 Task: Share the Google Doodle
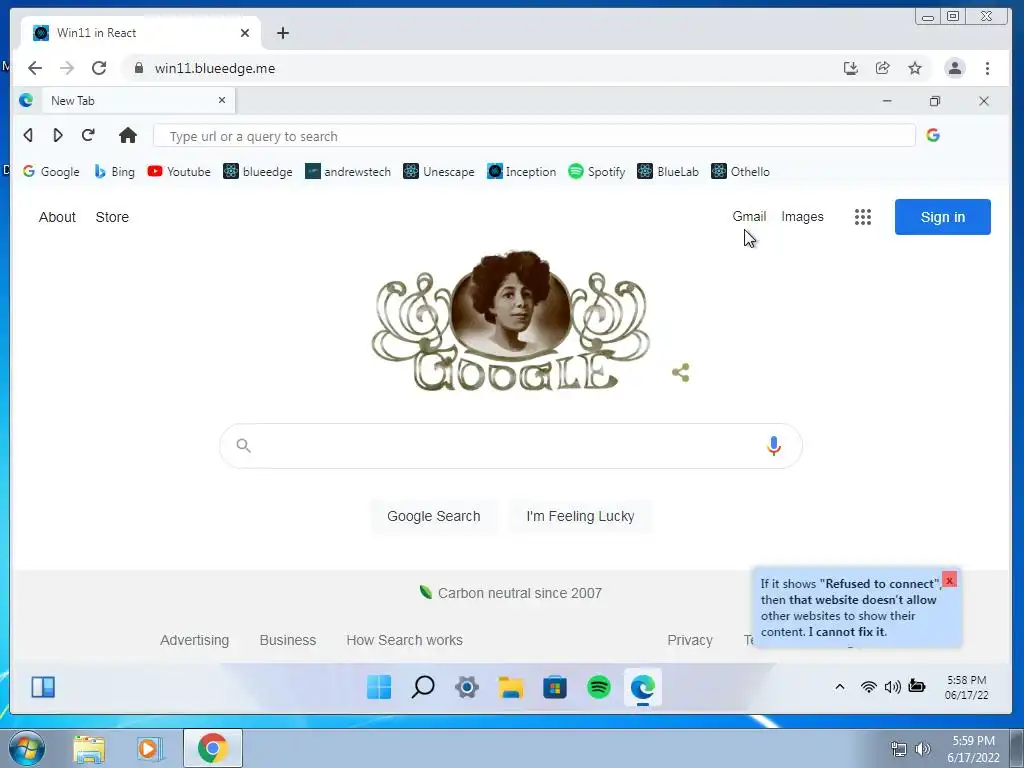tap(680, 373)
